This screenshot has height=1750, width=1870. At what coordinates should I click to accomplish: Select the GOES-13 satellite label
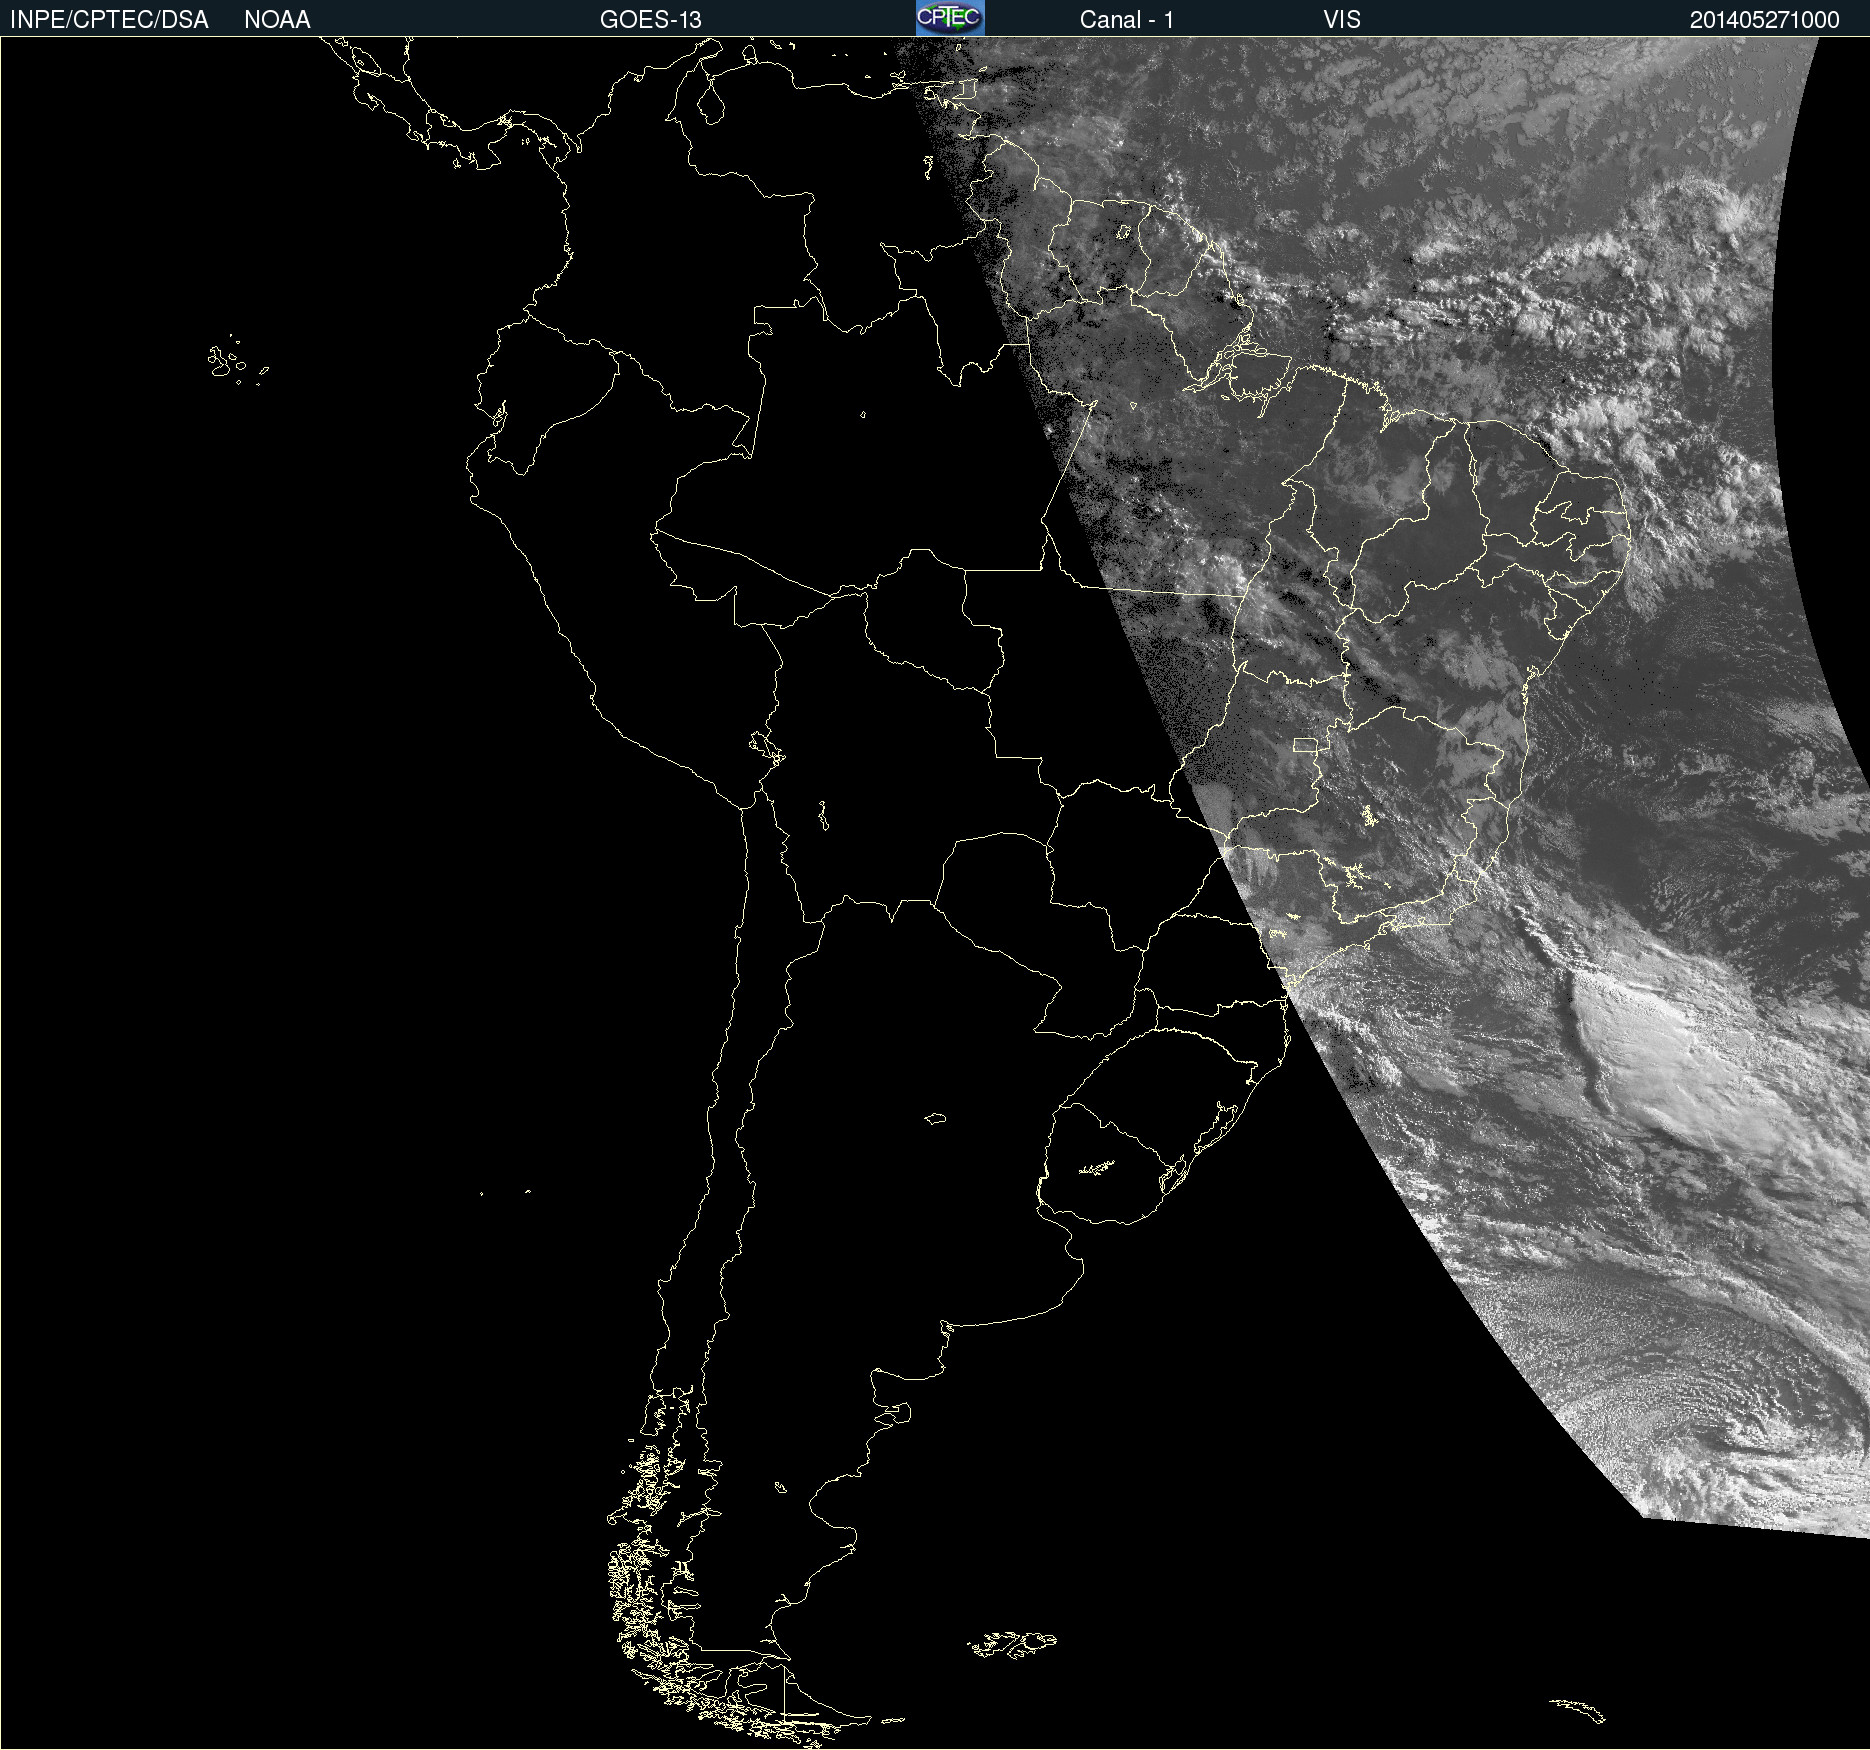650,20
